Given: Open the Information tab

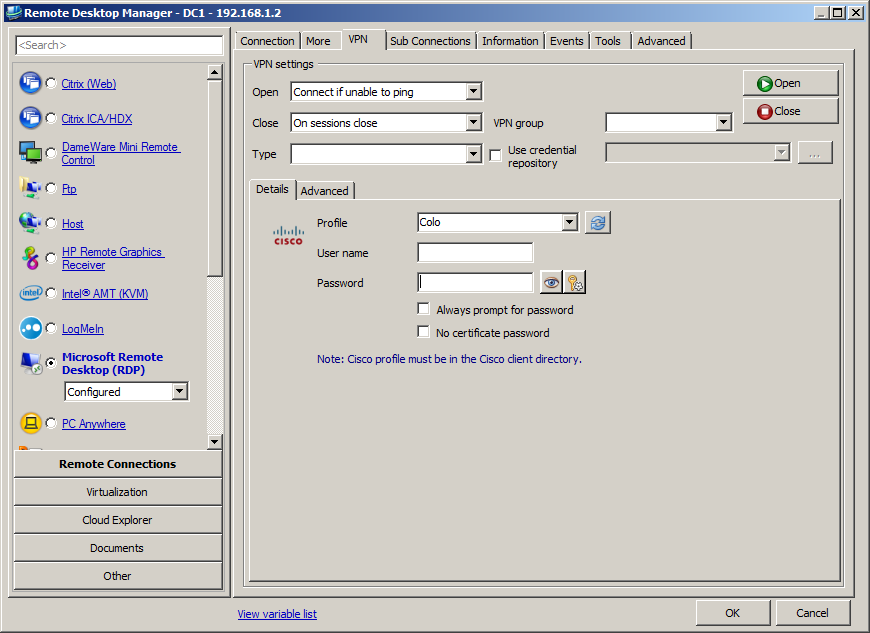Looking at the screenshot, I should point(510,41).
